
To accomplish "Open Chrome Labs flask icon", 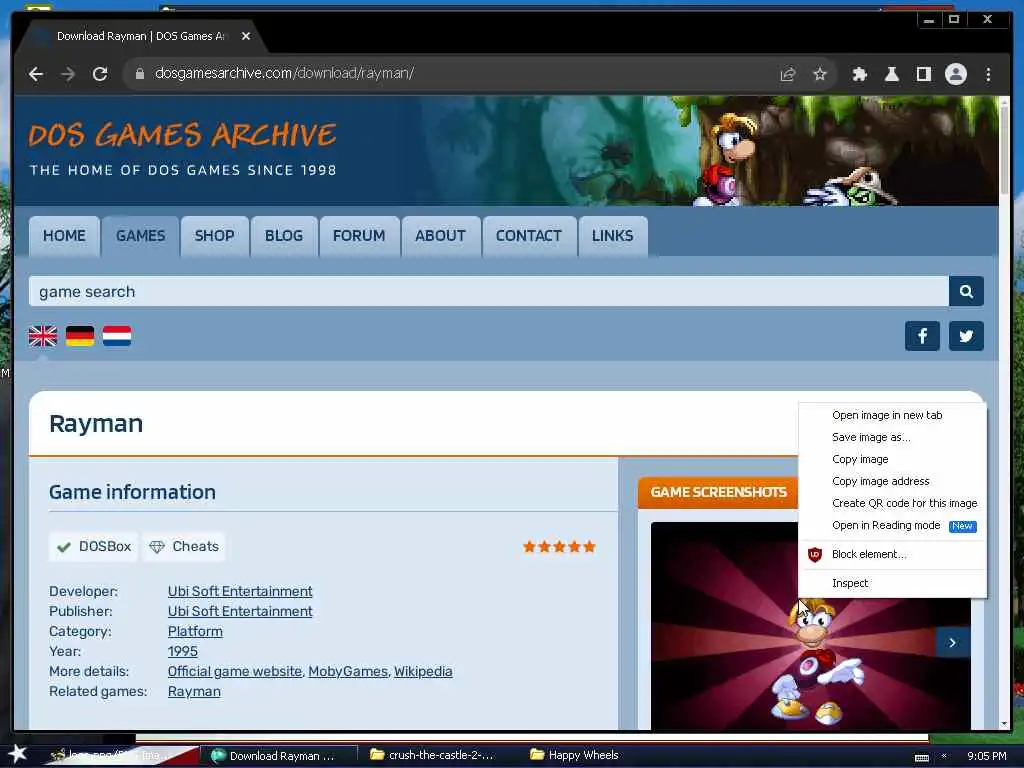I will (x=891, y=74).
